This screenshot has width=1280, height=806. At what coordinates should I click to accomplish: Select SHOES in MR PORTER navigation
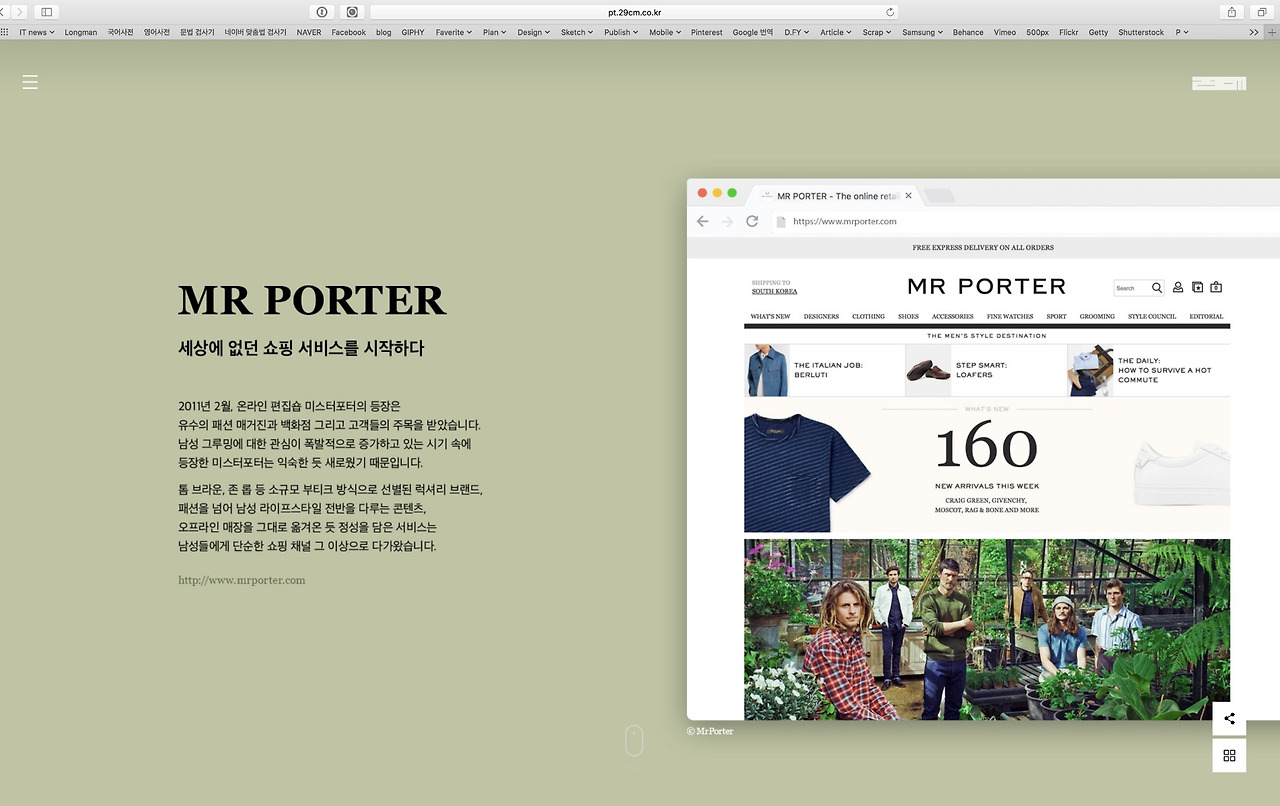(x=908, y=316)
